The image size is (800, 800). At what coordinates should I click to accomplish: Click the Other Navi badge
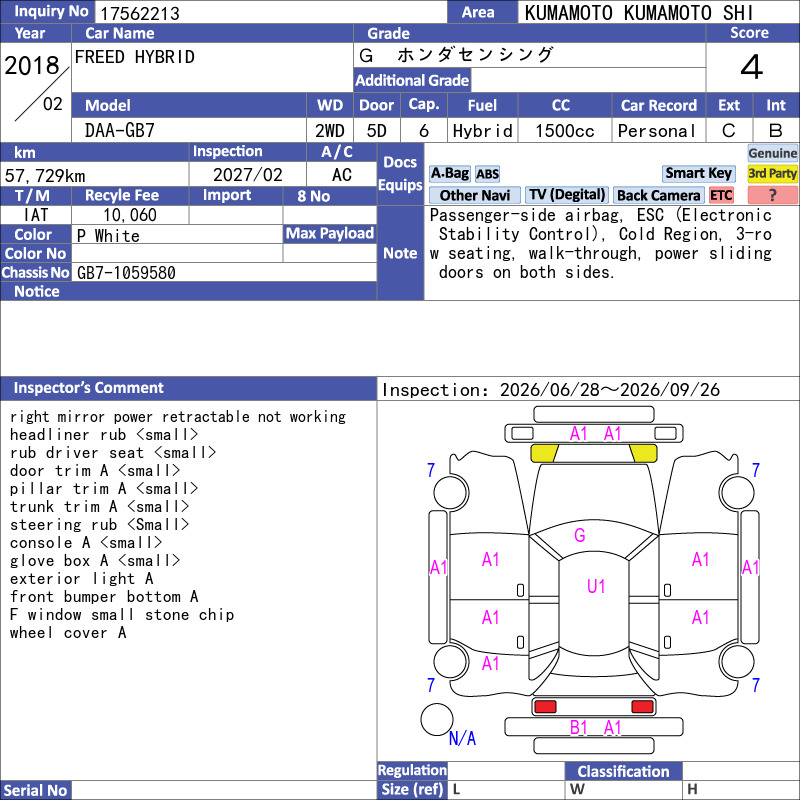(474, 195)
